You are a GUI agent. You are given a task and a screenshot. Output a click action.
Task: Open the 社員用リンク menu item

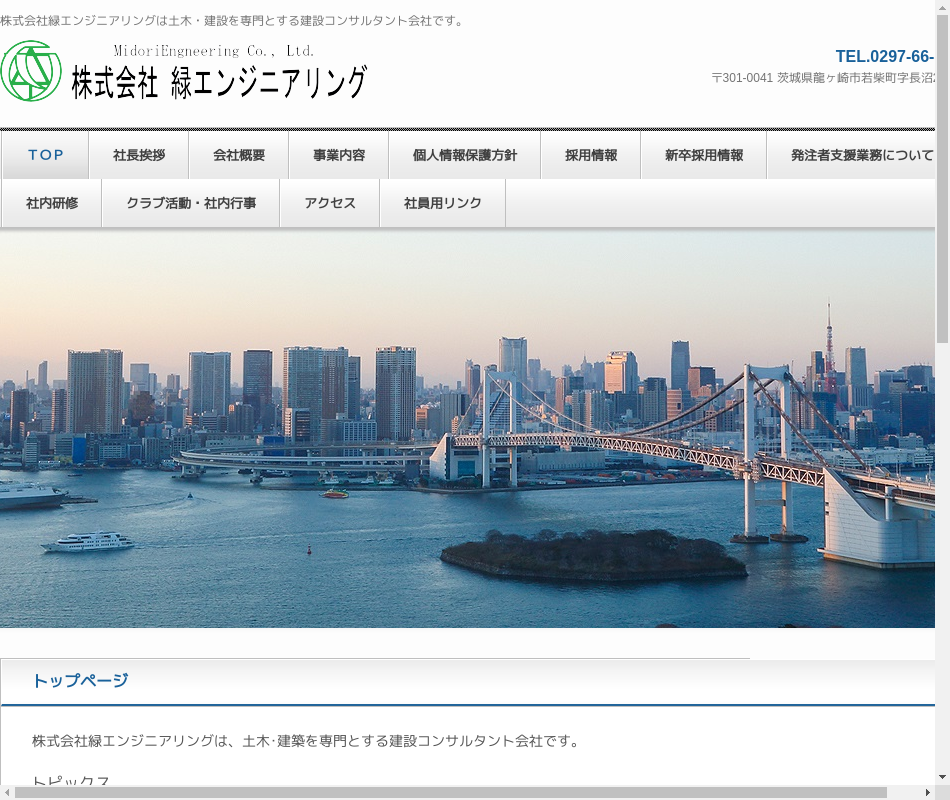[443, 203]
